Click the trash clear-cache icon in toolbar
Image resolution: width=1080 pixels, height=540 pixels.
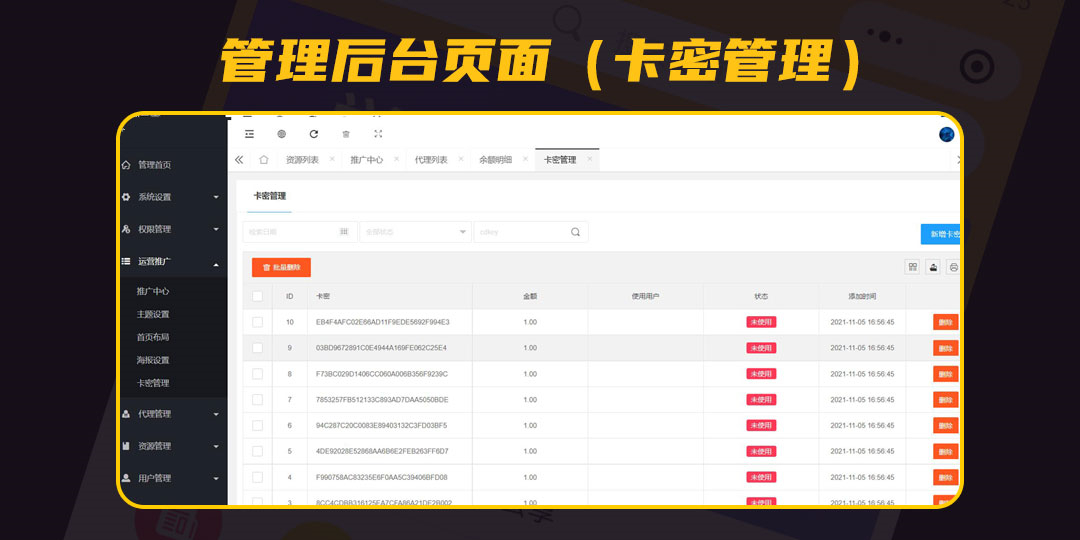click(x=346, y=134)
